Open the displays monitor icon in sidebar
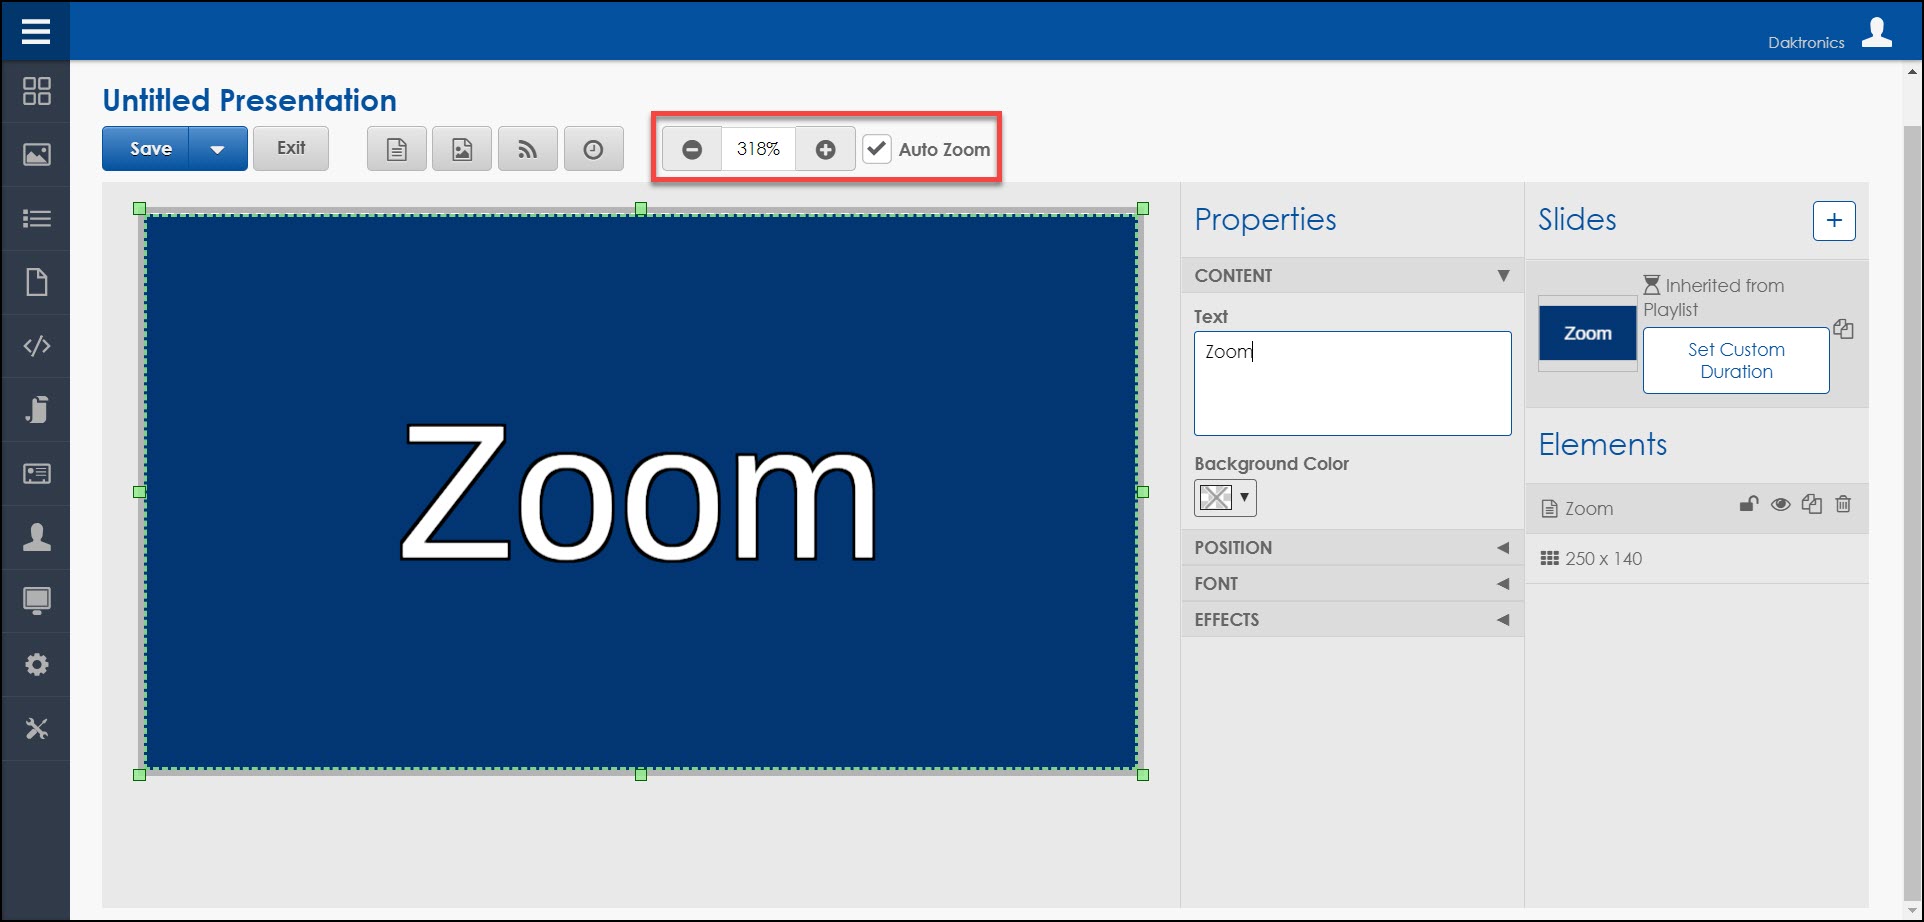This screenshot has width=1924, height=922. (37, 600)
